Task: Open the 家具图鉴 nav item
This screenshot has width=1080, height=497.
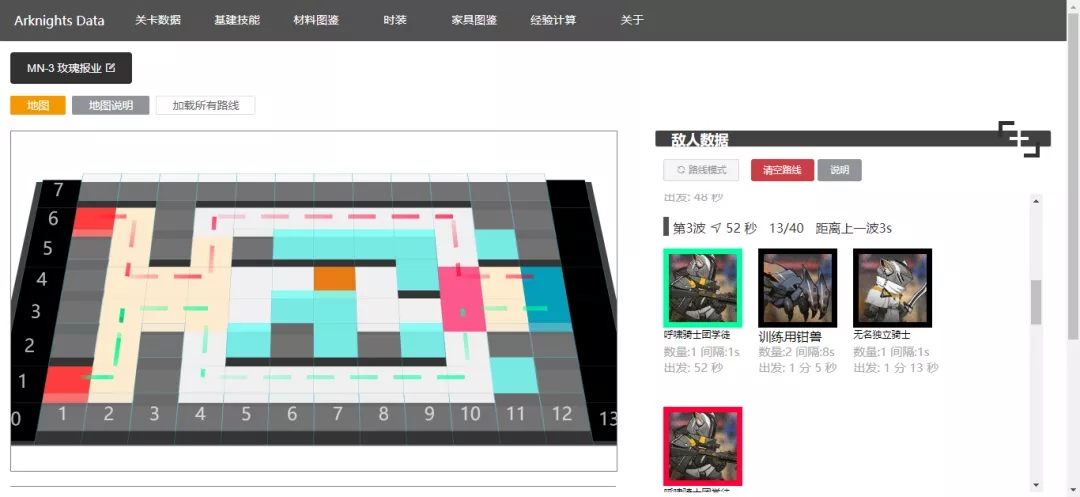Action: tap(475, 20)
